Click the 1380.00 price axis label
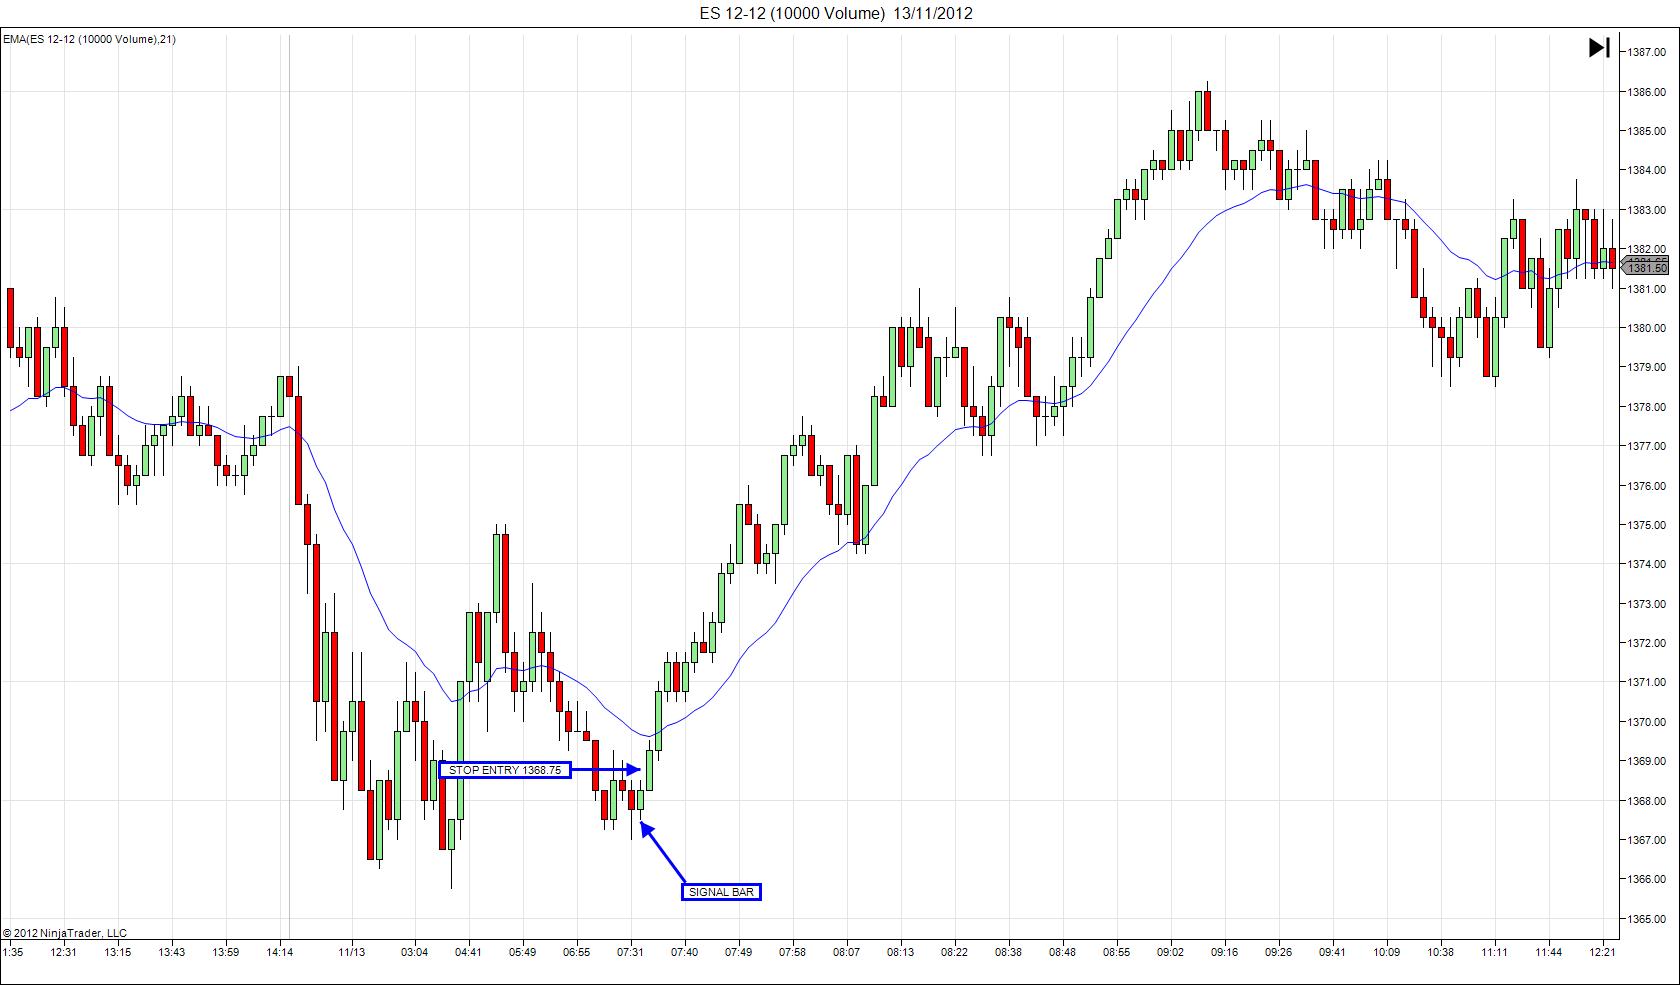Screen dimensions: 1680x985 click(1646, 328)
